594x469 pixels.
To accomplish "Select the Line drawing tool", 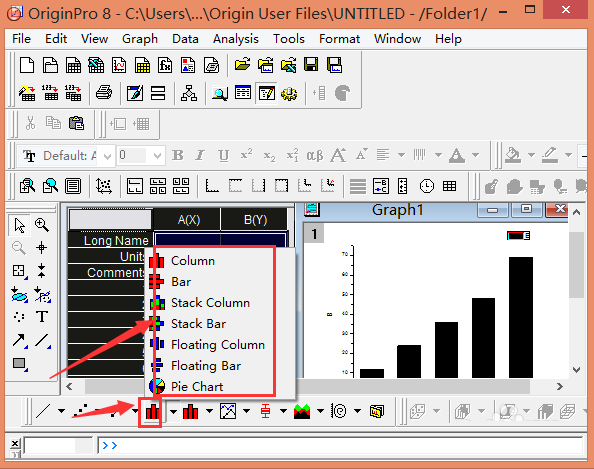I will (x=42, y=340).
